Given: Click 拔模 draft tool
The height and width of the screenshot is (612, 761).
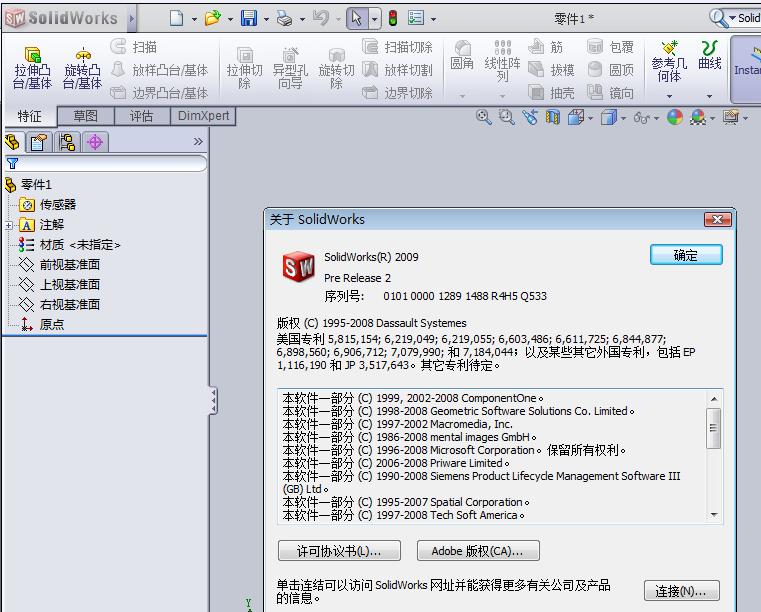Looking at the screenshot, I should pyautogui.click(x=552, y=70).
